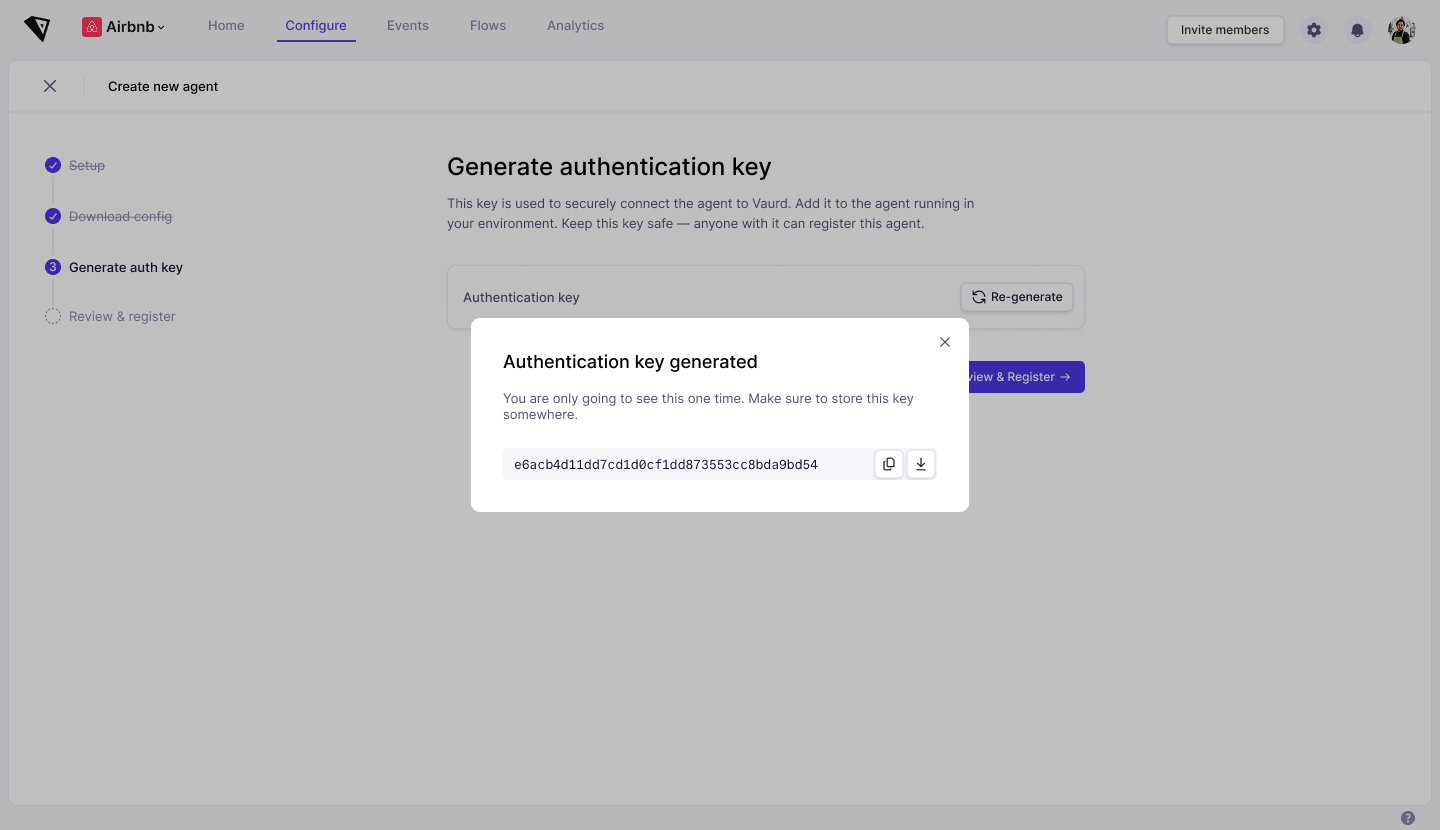This screenshot has height=830, width=1440.
Task: Open the Events tab
Action: pyautogui.click(x=408, y=25)
